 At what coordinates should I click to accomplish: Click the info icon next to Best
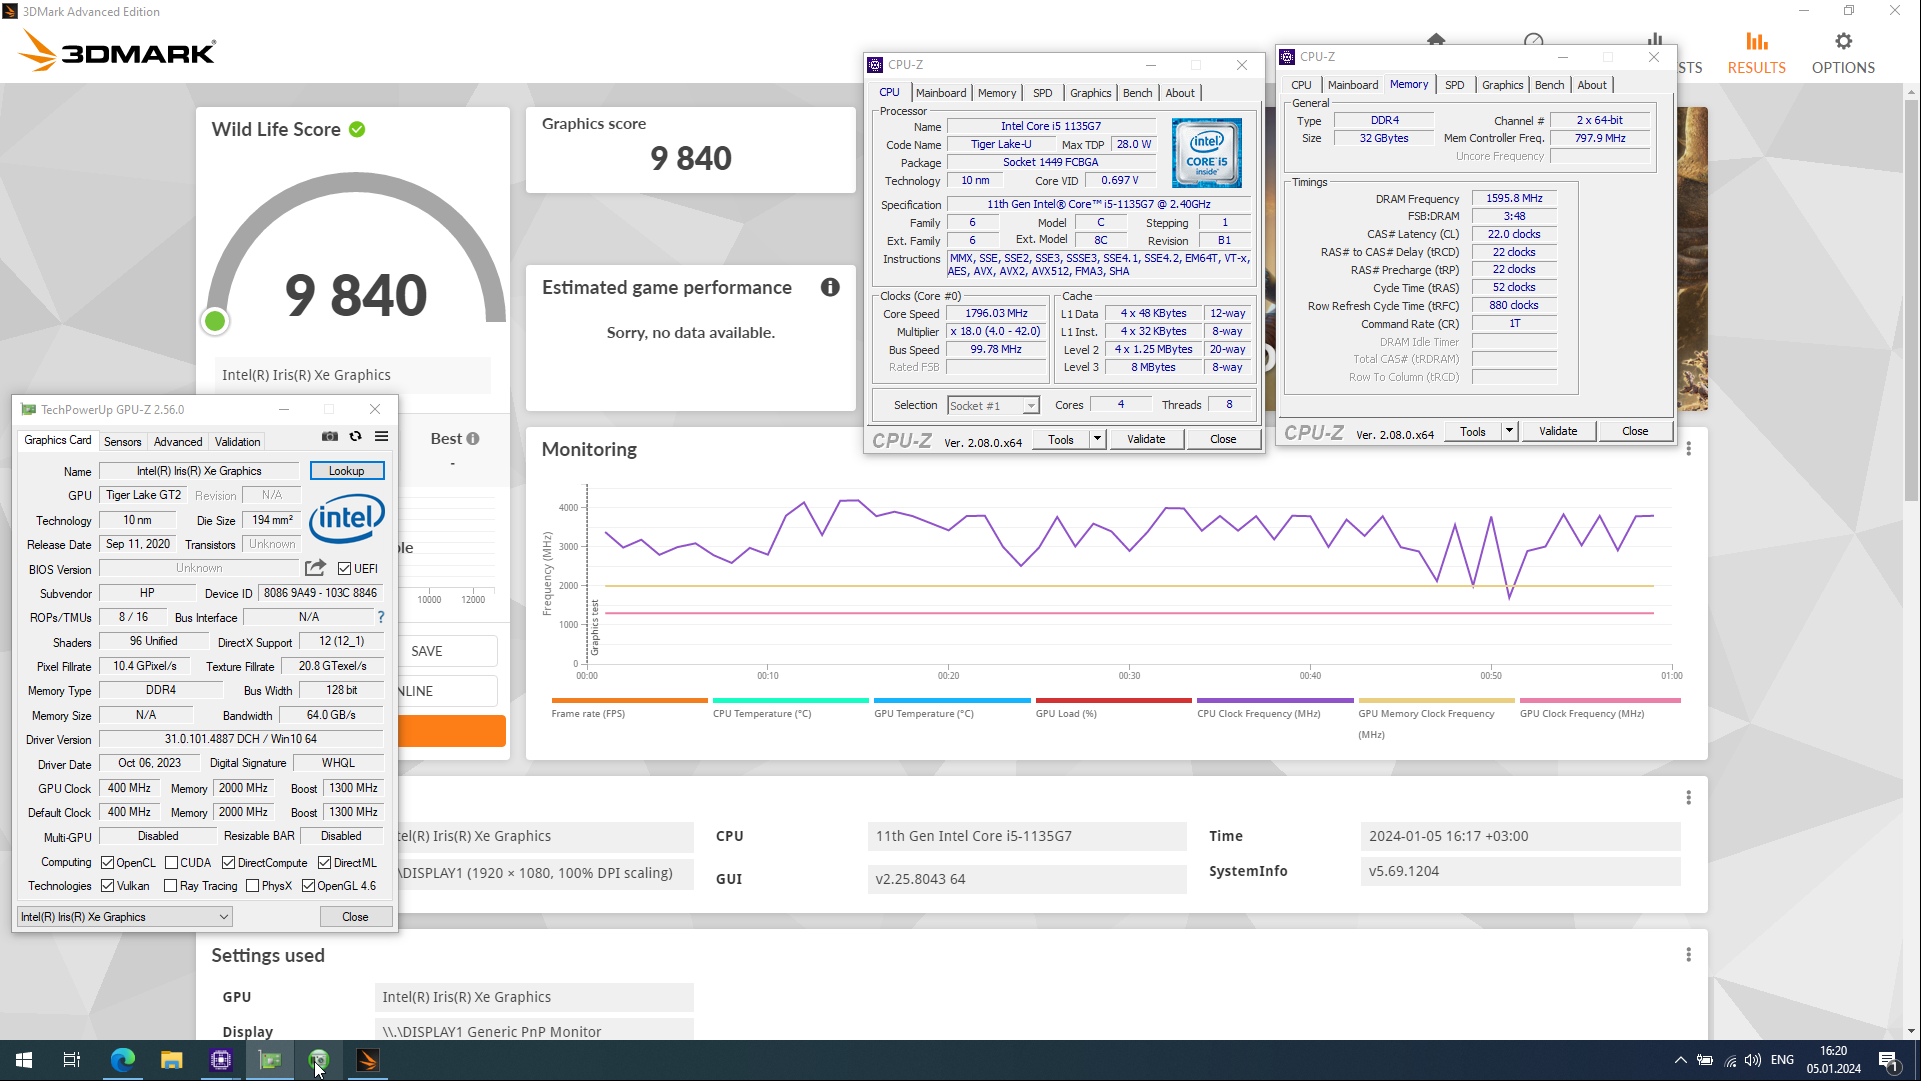(x=473, y=439)
